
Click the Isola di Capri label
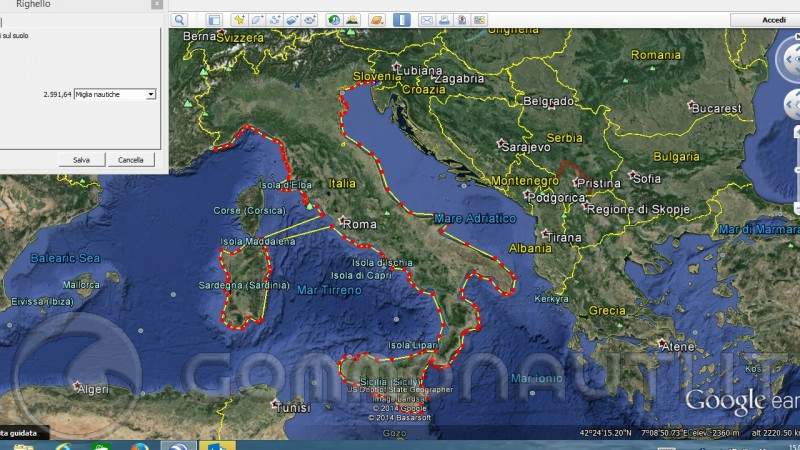(x=361, y=276)
